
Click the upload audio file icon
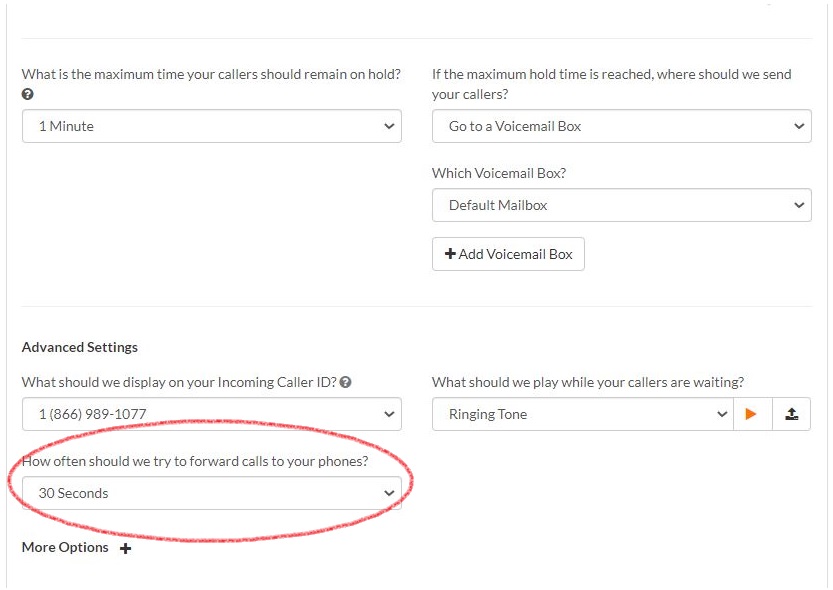pyautogui.click(x=791, y=414)
